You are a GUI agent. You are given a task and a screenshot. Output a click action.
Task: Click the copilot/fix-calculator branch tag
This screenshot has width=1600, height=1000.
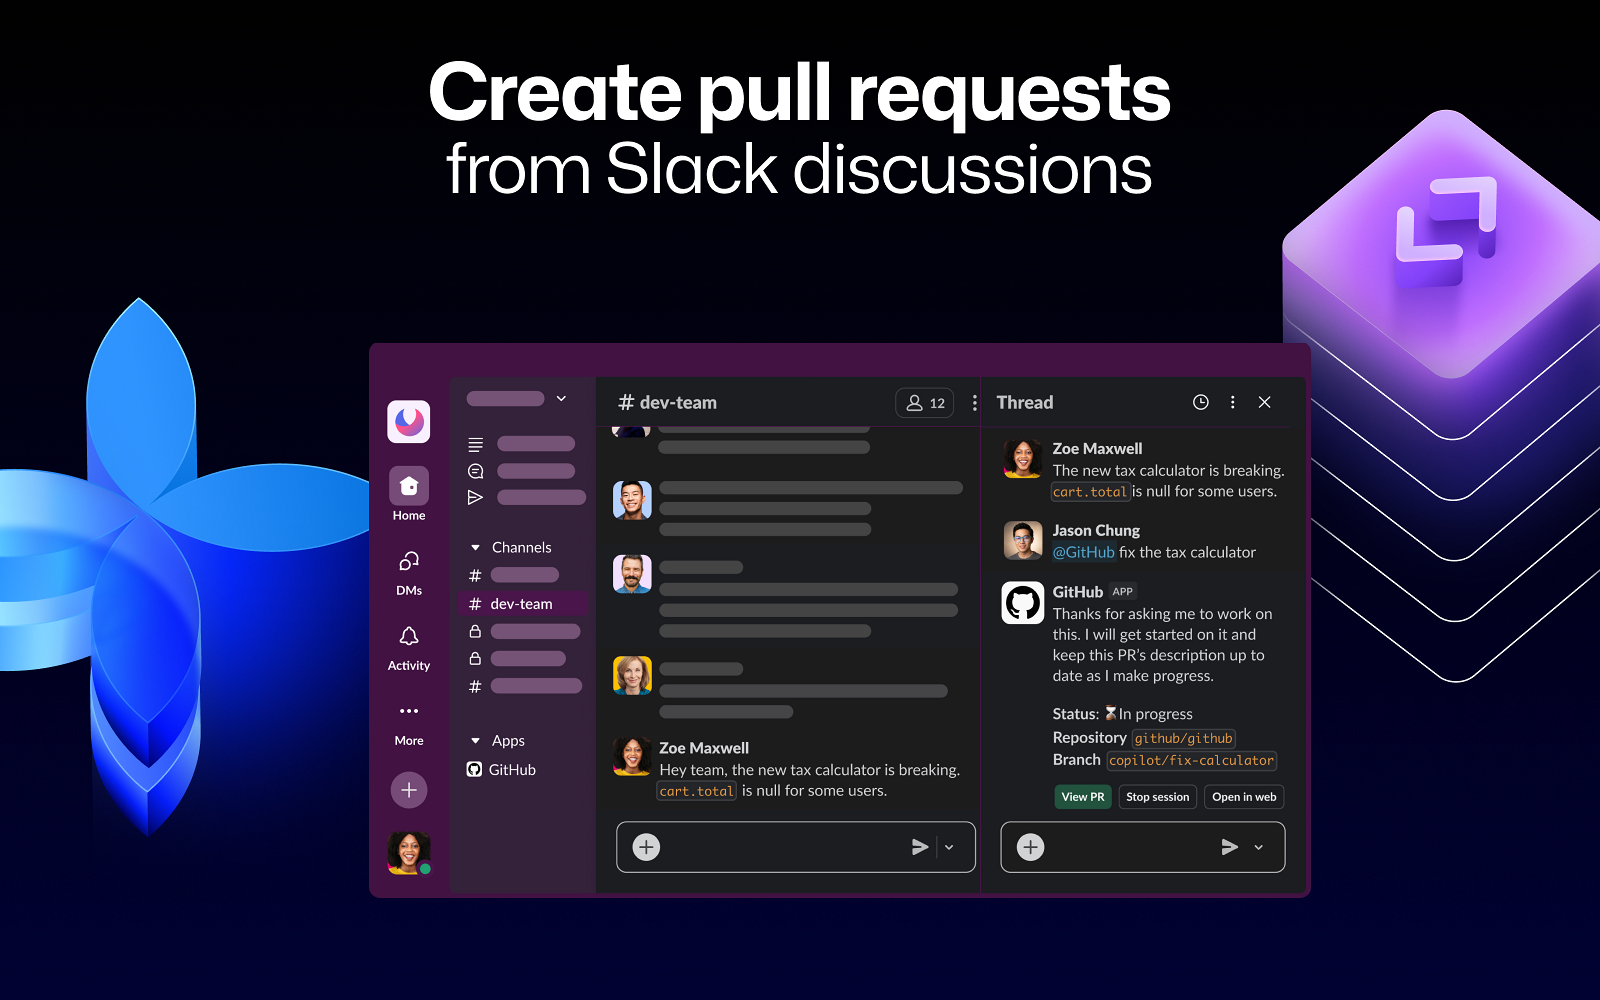[1192, 761]
